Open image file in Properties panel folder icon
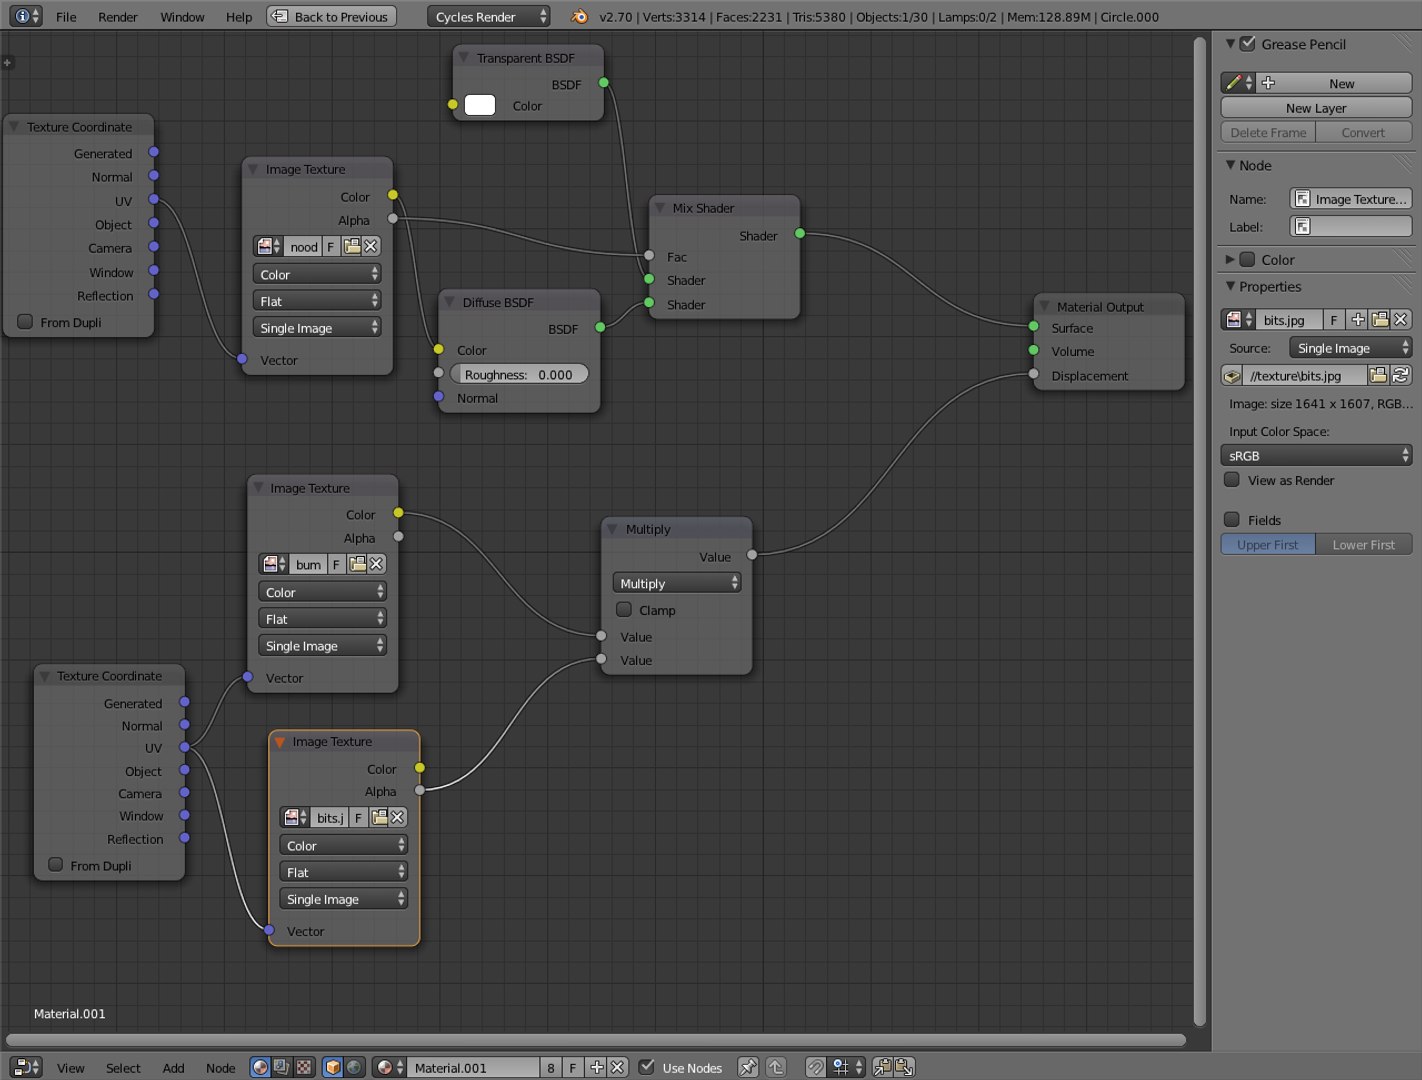Viewport: 1422px width, 1080px height. pyautogui.click(x=1380, y=320)
